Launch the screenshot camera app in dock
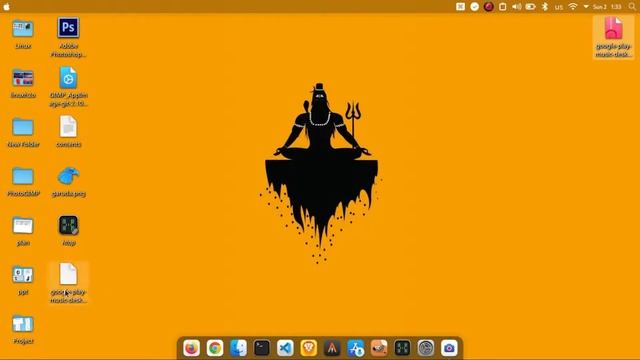Viewport: 640px width, 360px height. pyautogui.click(x=449, y=348)
